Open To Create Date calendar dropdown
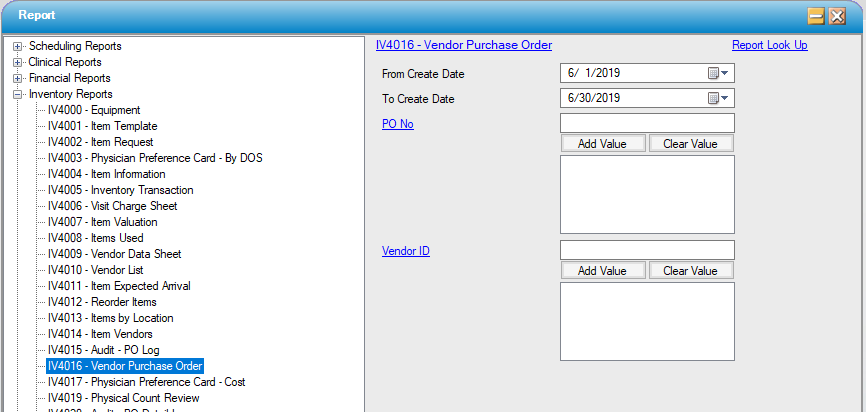This screenshot has height=412, width=866. coord(719,98)
